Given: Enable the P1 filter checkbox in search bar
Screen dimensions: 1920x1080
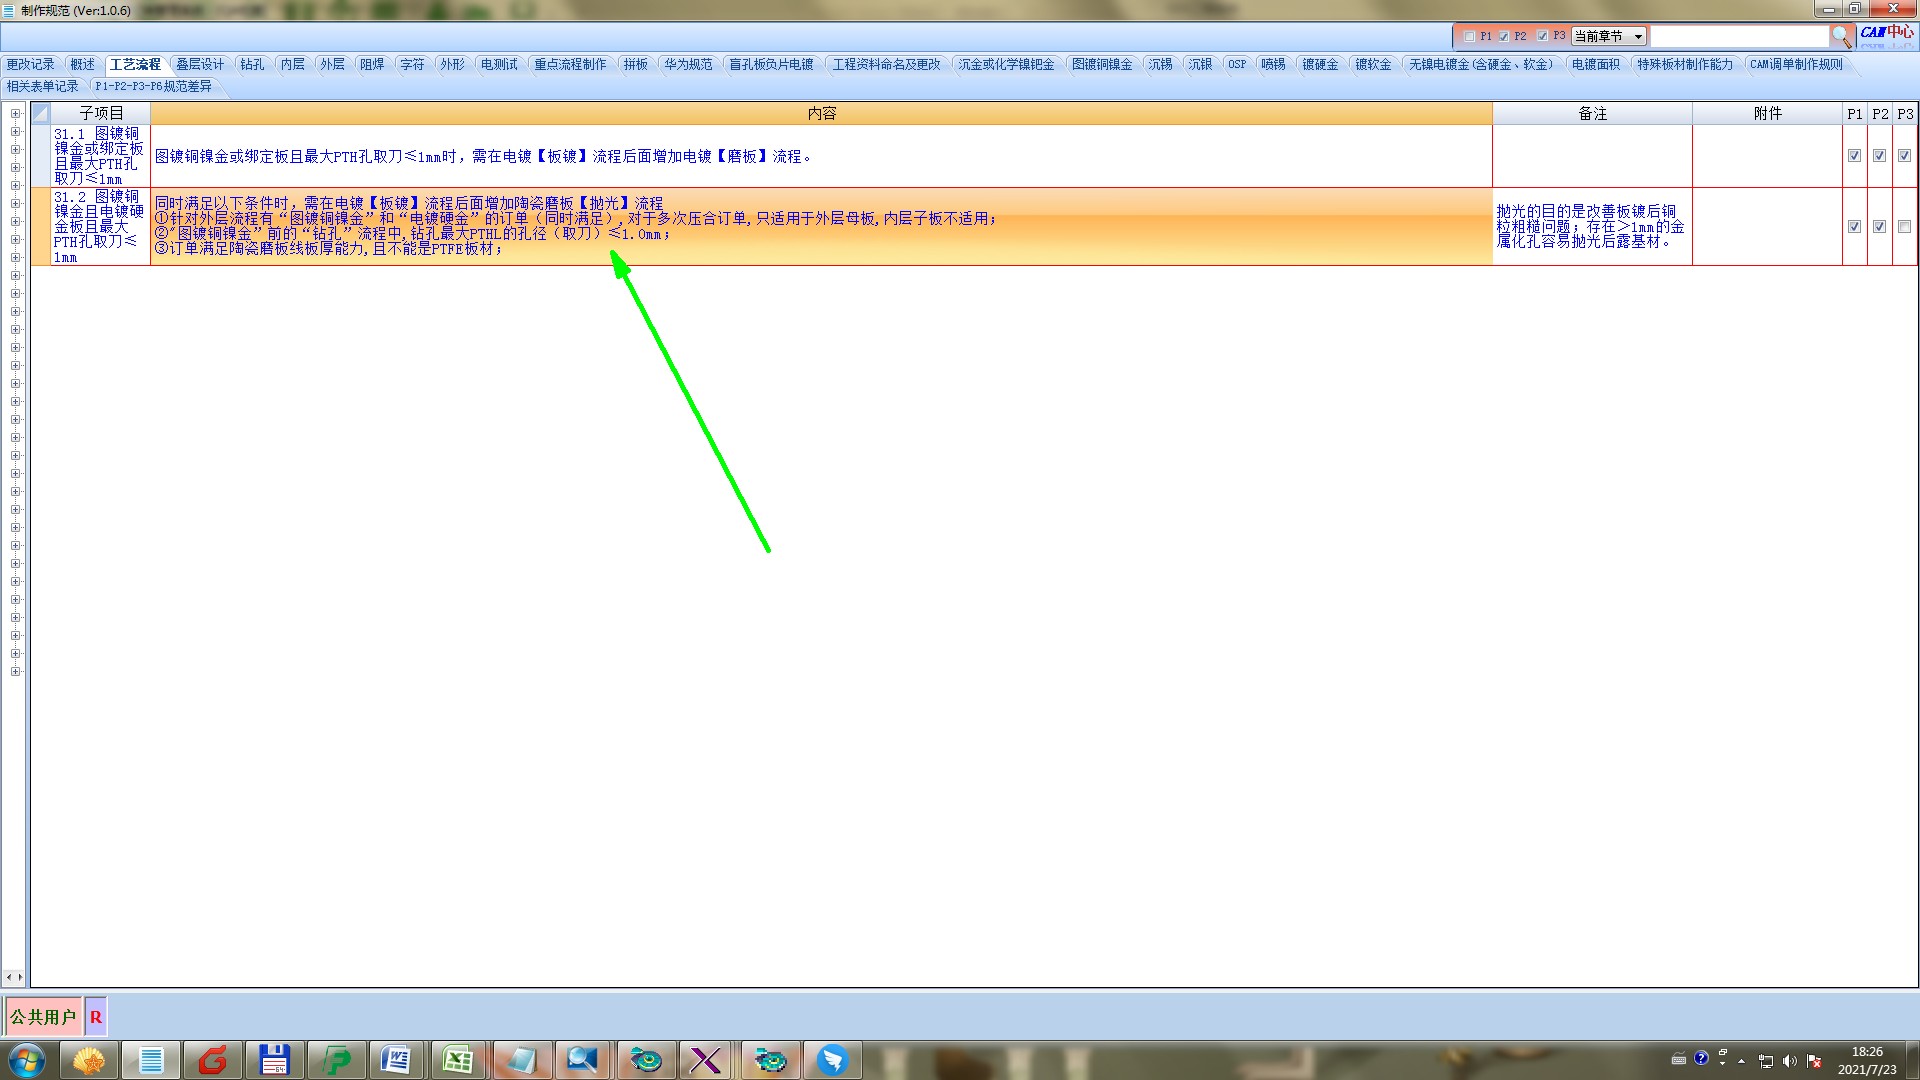Looking at the screenshot, I should [1469, 36].
